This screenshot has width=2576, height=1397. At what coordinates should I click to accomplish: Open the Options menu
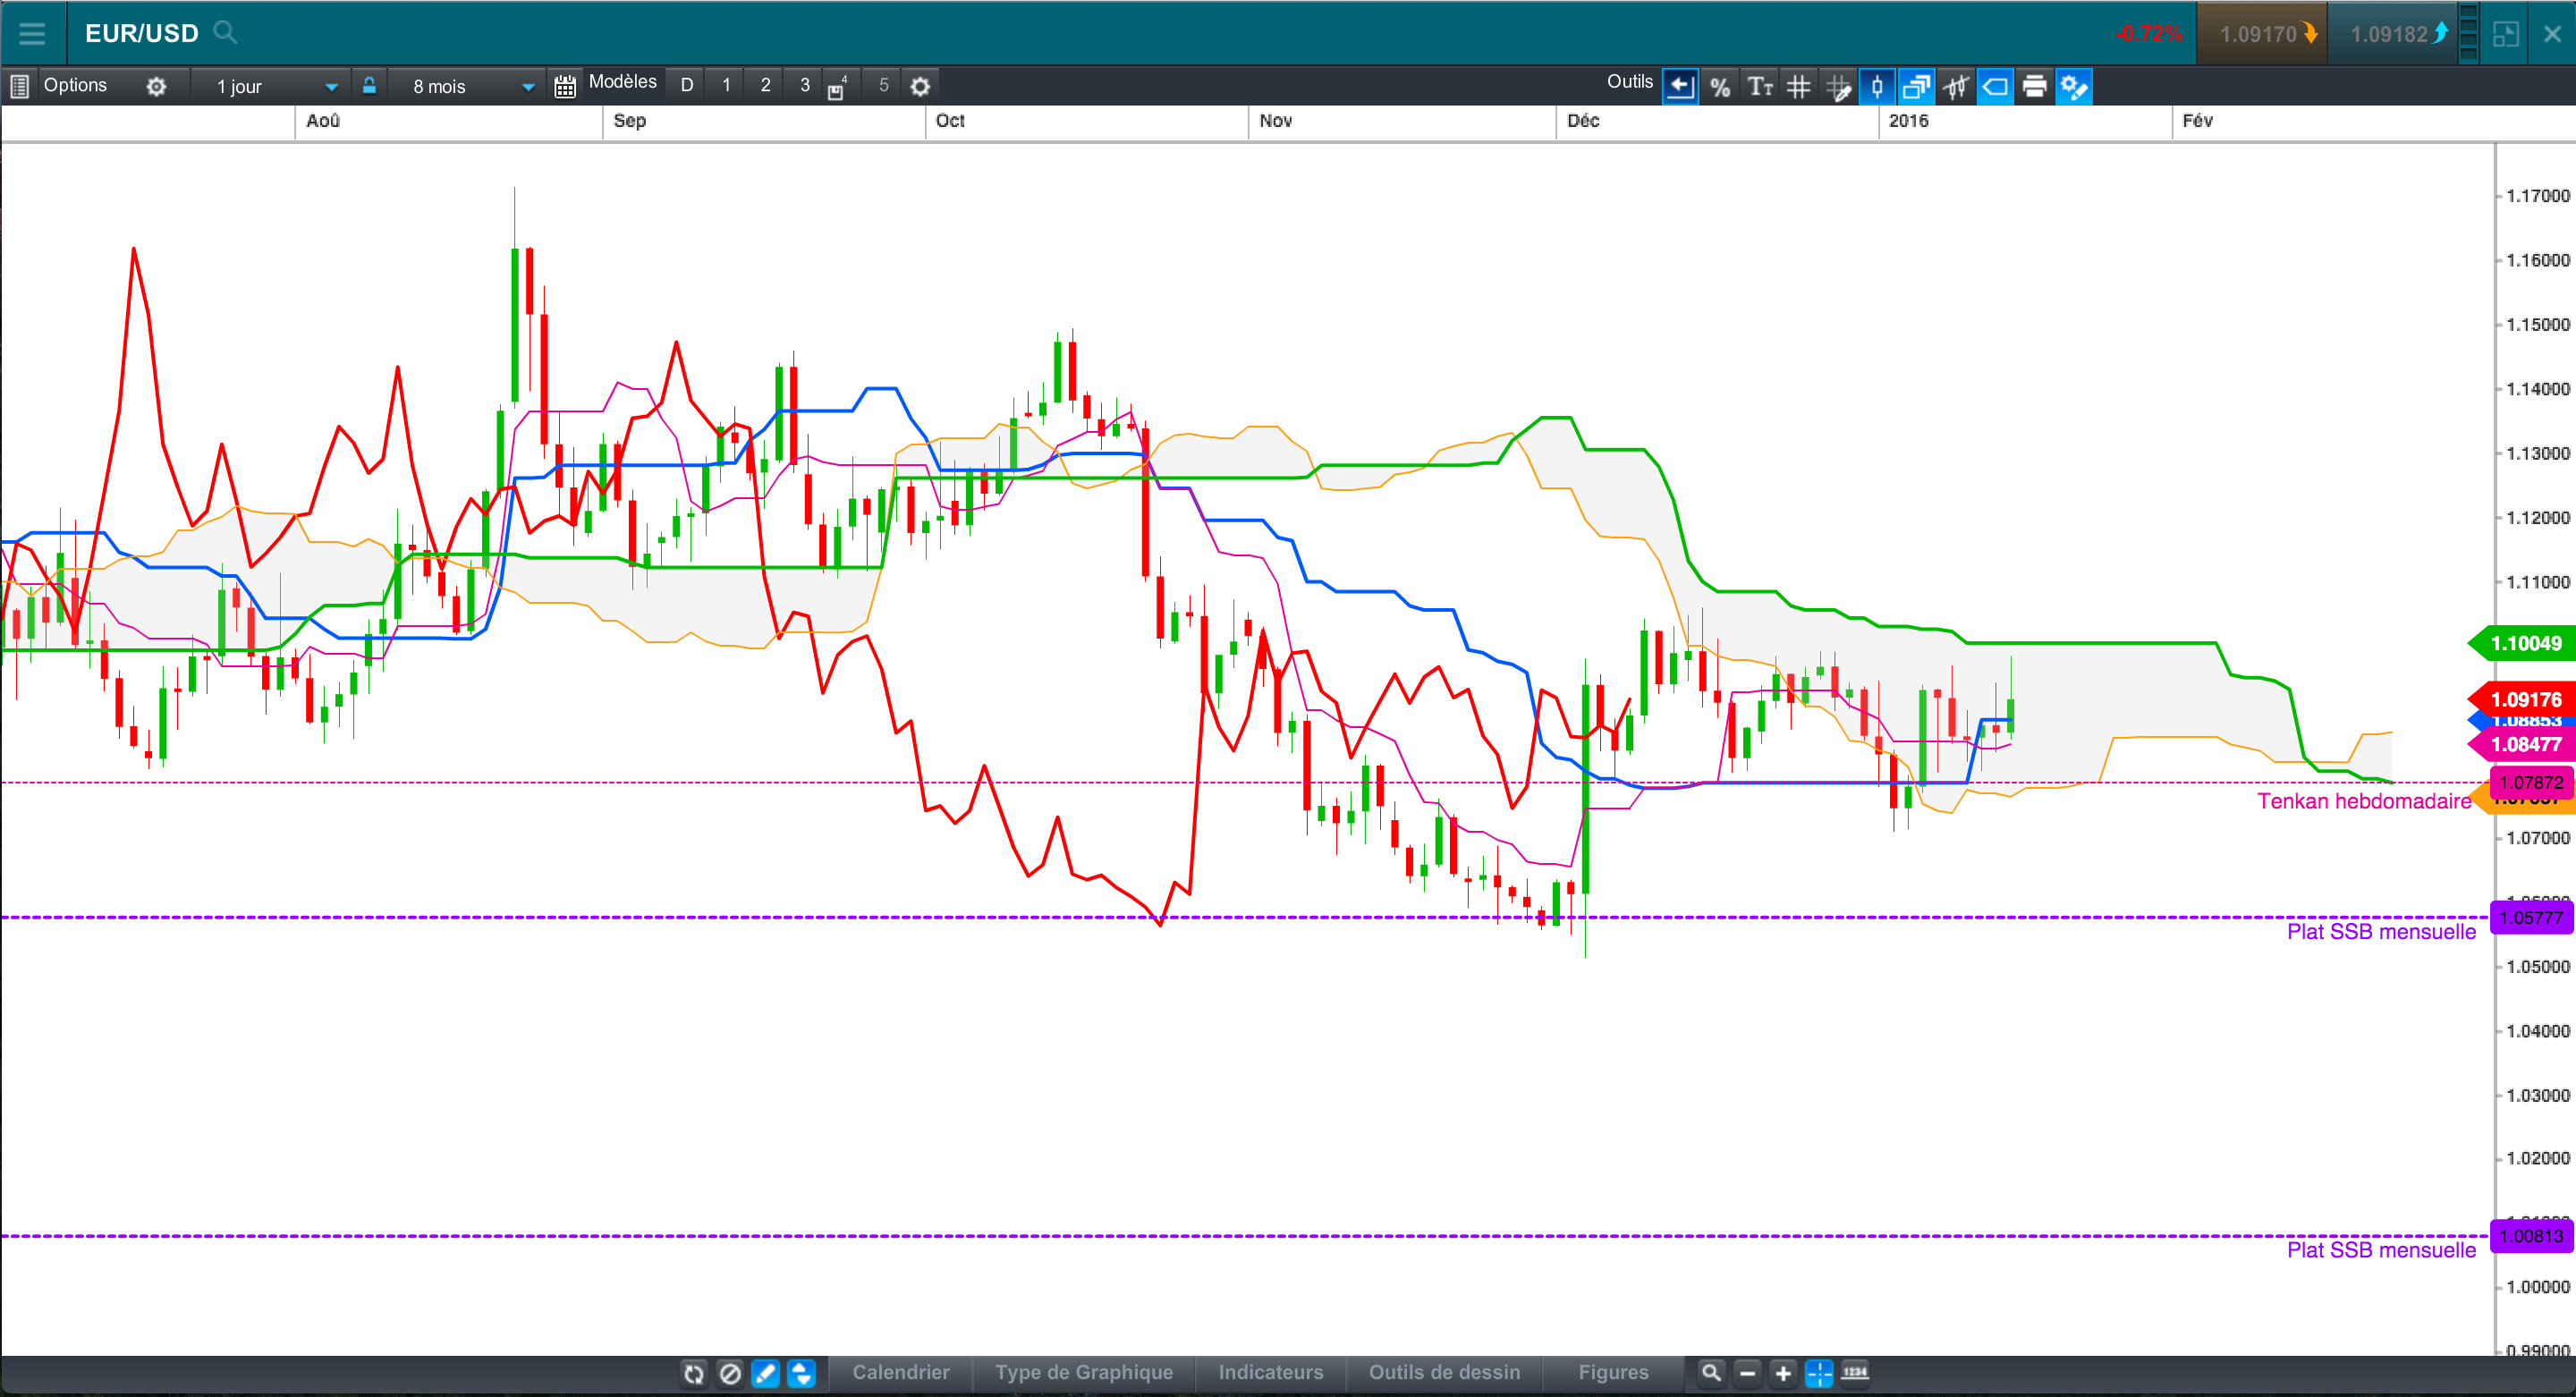click(x=75, y=86)
